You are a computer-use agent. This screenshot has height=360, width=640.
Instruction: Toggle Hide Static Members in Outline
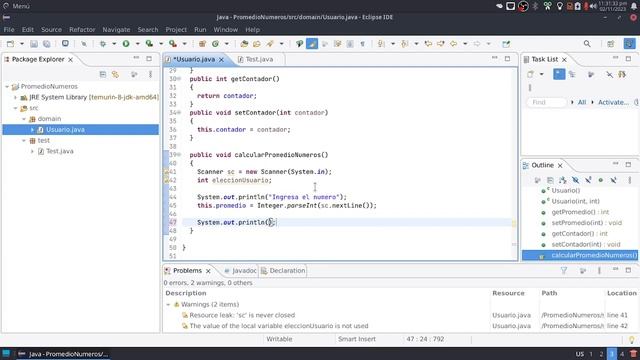[x=588, y=180]
